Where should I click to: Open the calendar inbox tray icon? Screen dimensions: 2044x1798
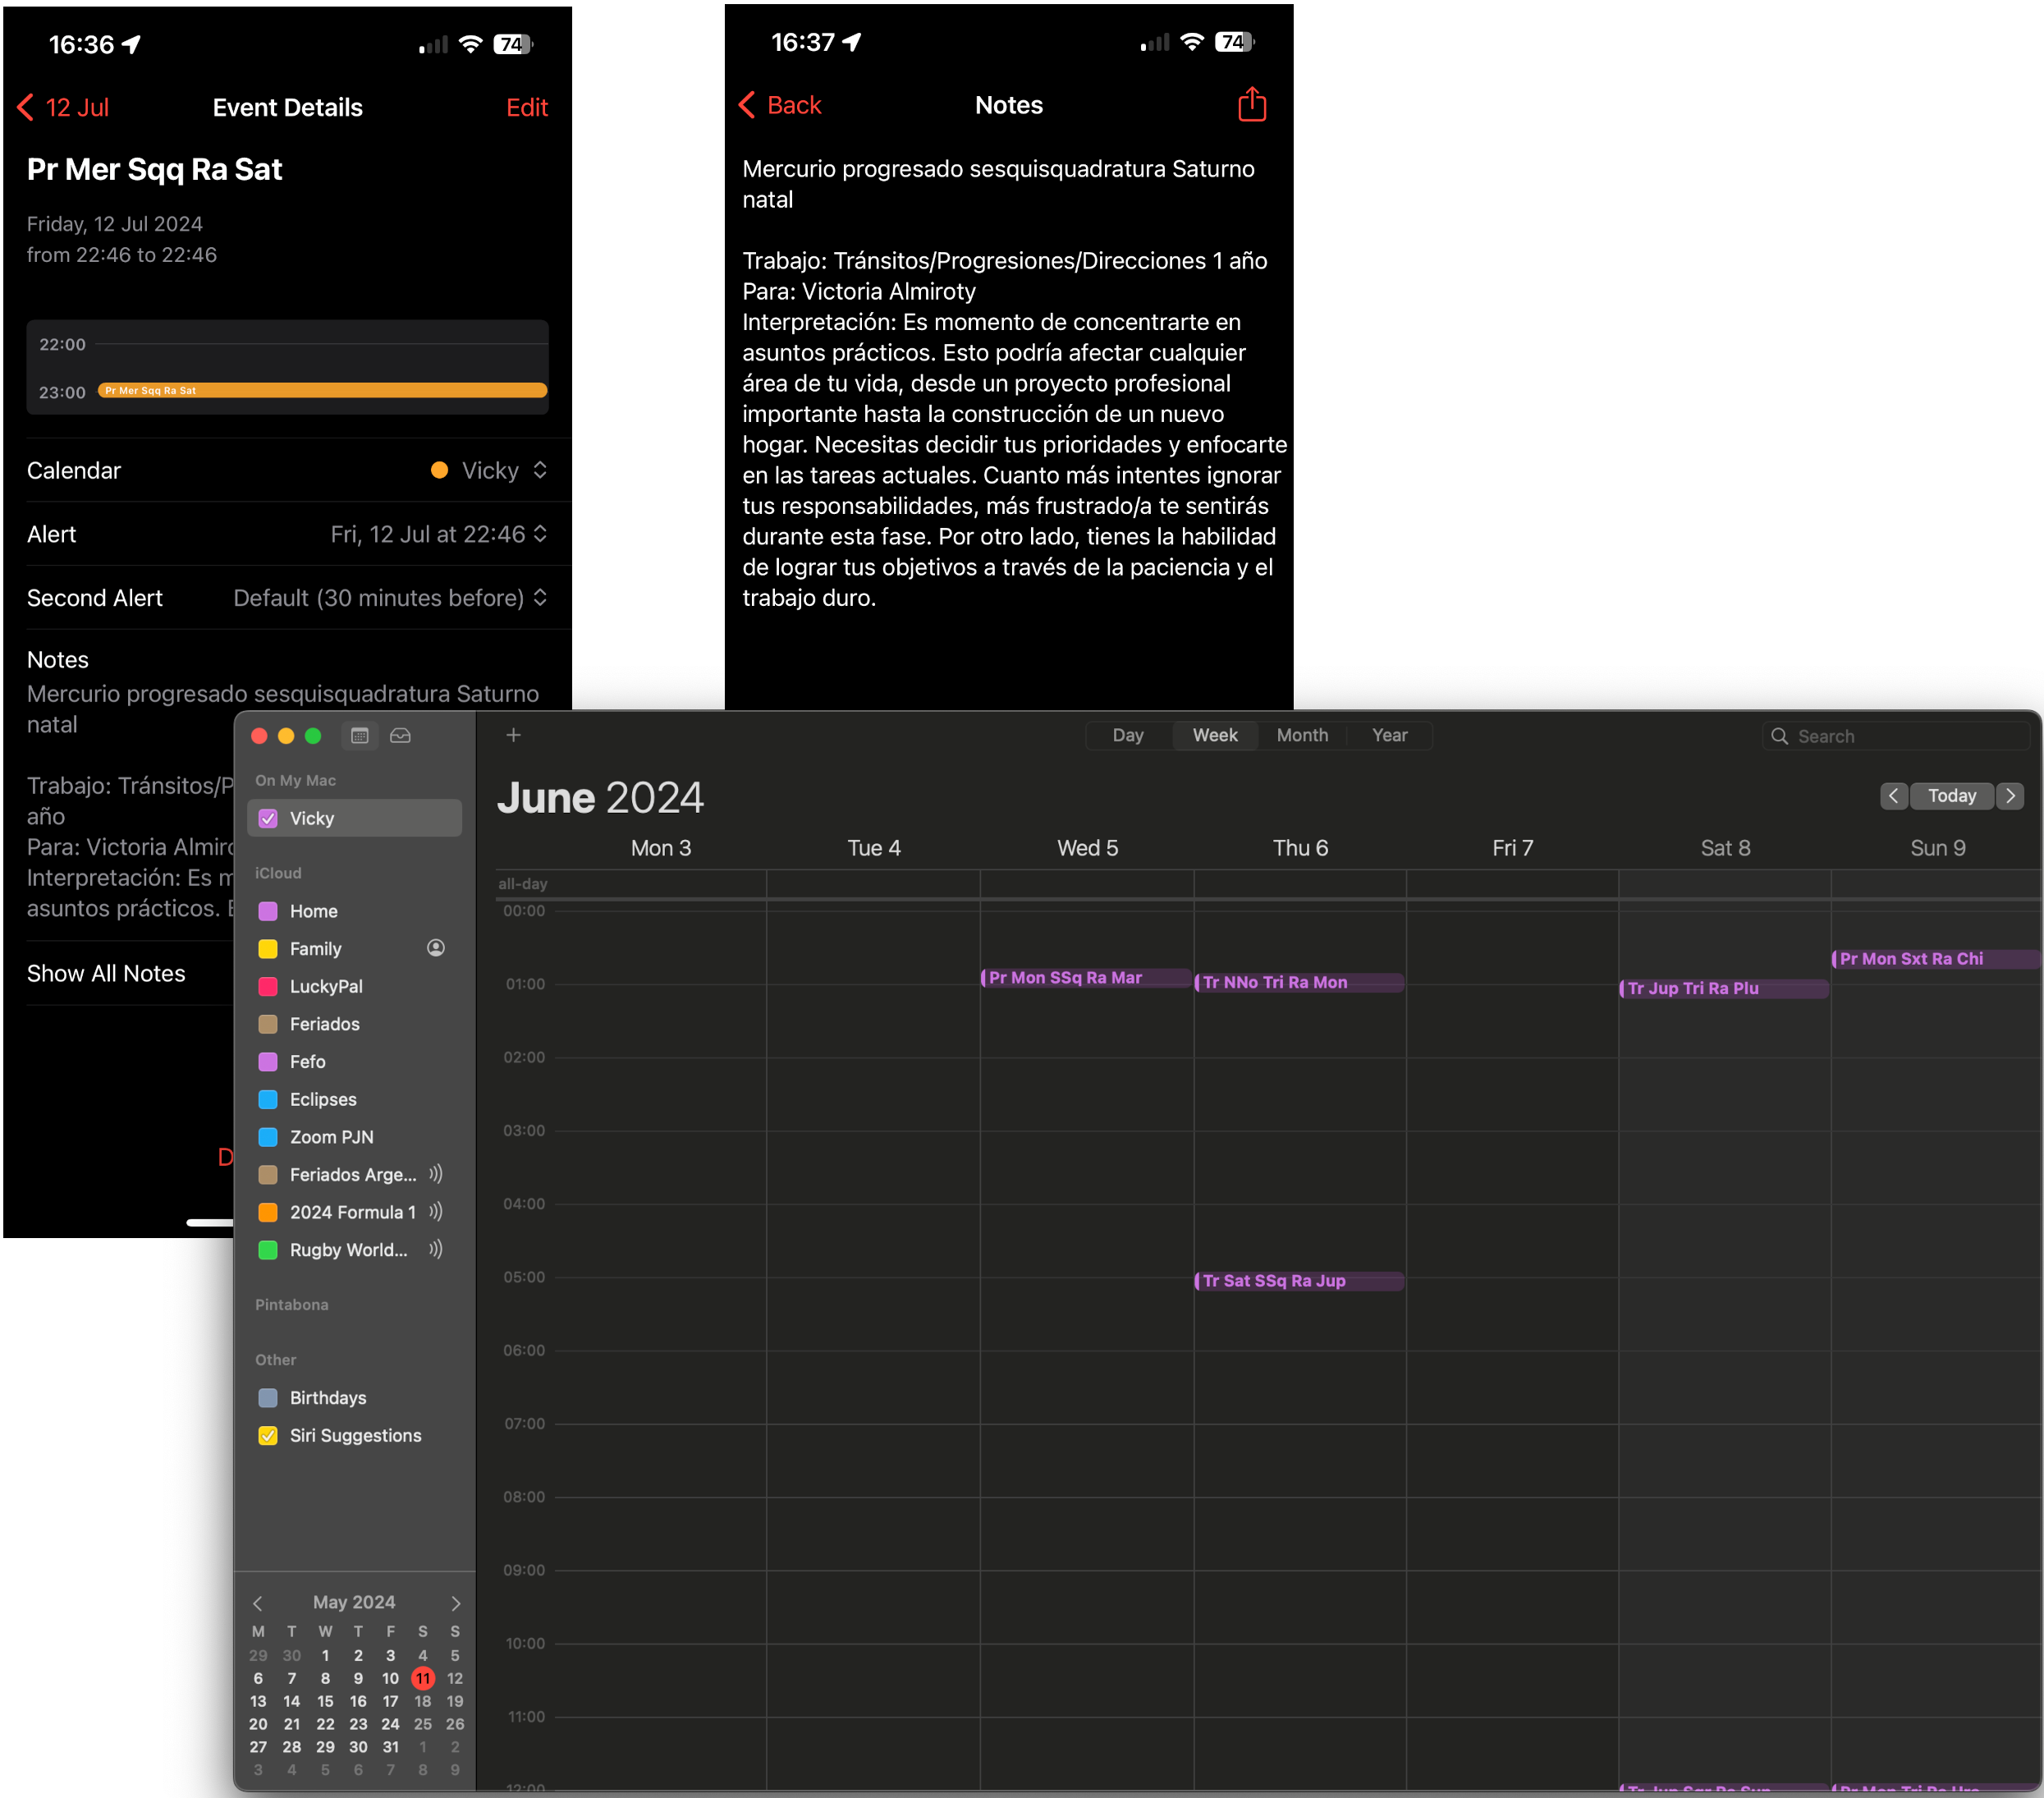pos(400,736)
